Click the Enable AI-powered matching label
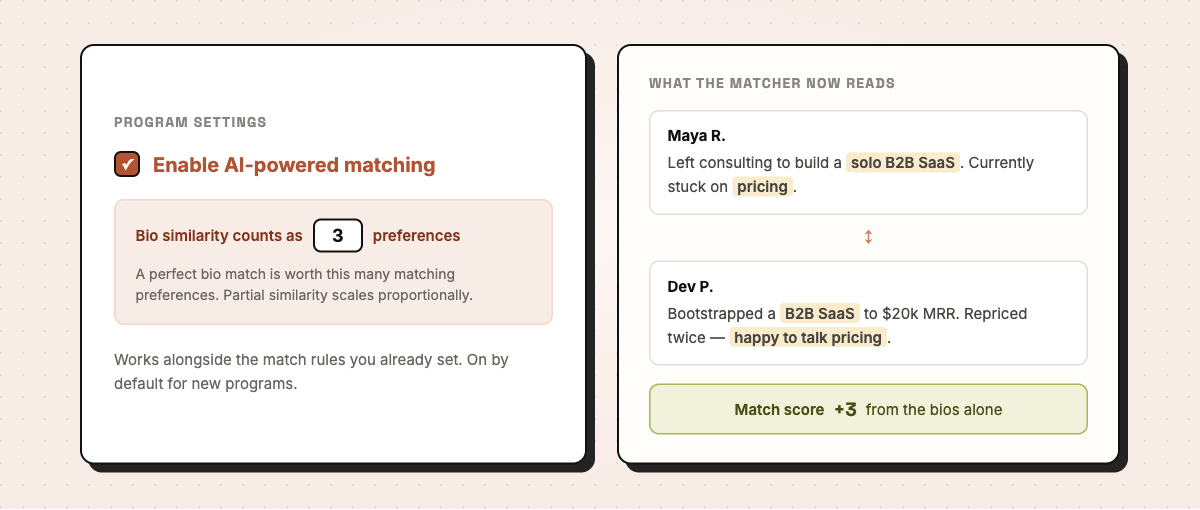The height and width of the screenshot is (510, 1200). [294, 165]
